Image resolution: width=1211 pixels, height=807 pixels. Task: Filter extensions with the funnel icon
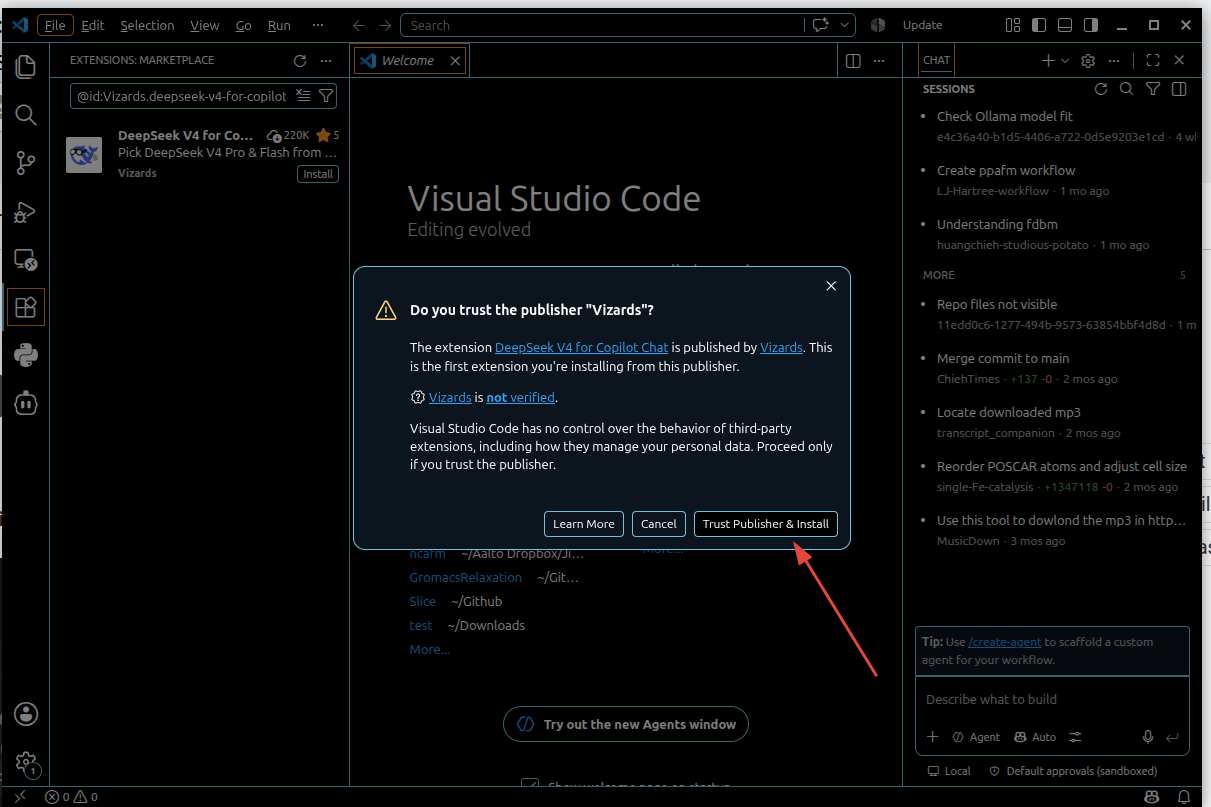coord(326,96)
